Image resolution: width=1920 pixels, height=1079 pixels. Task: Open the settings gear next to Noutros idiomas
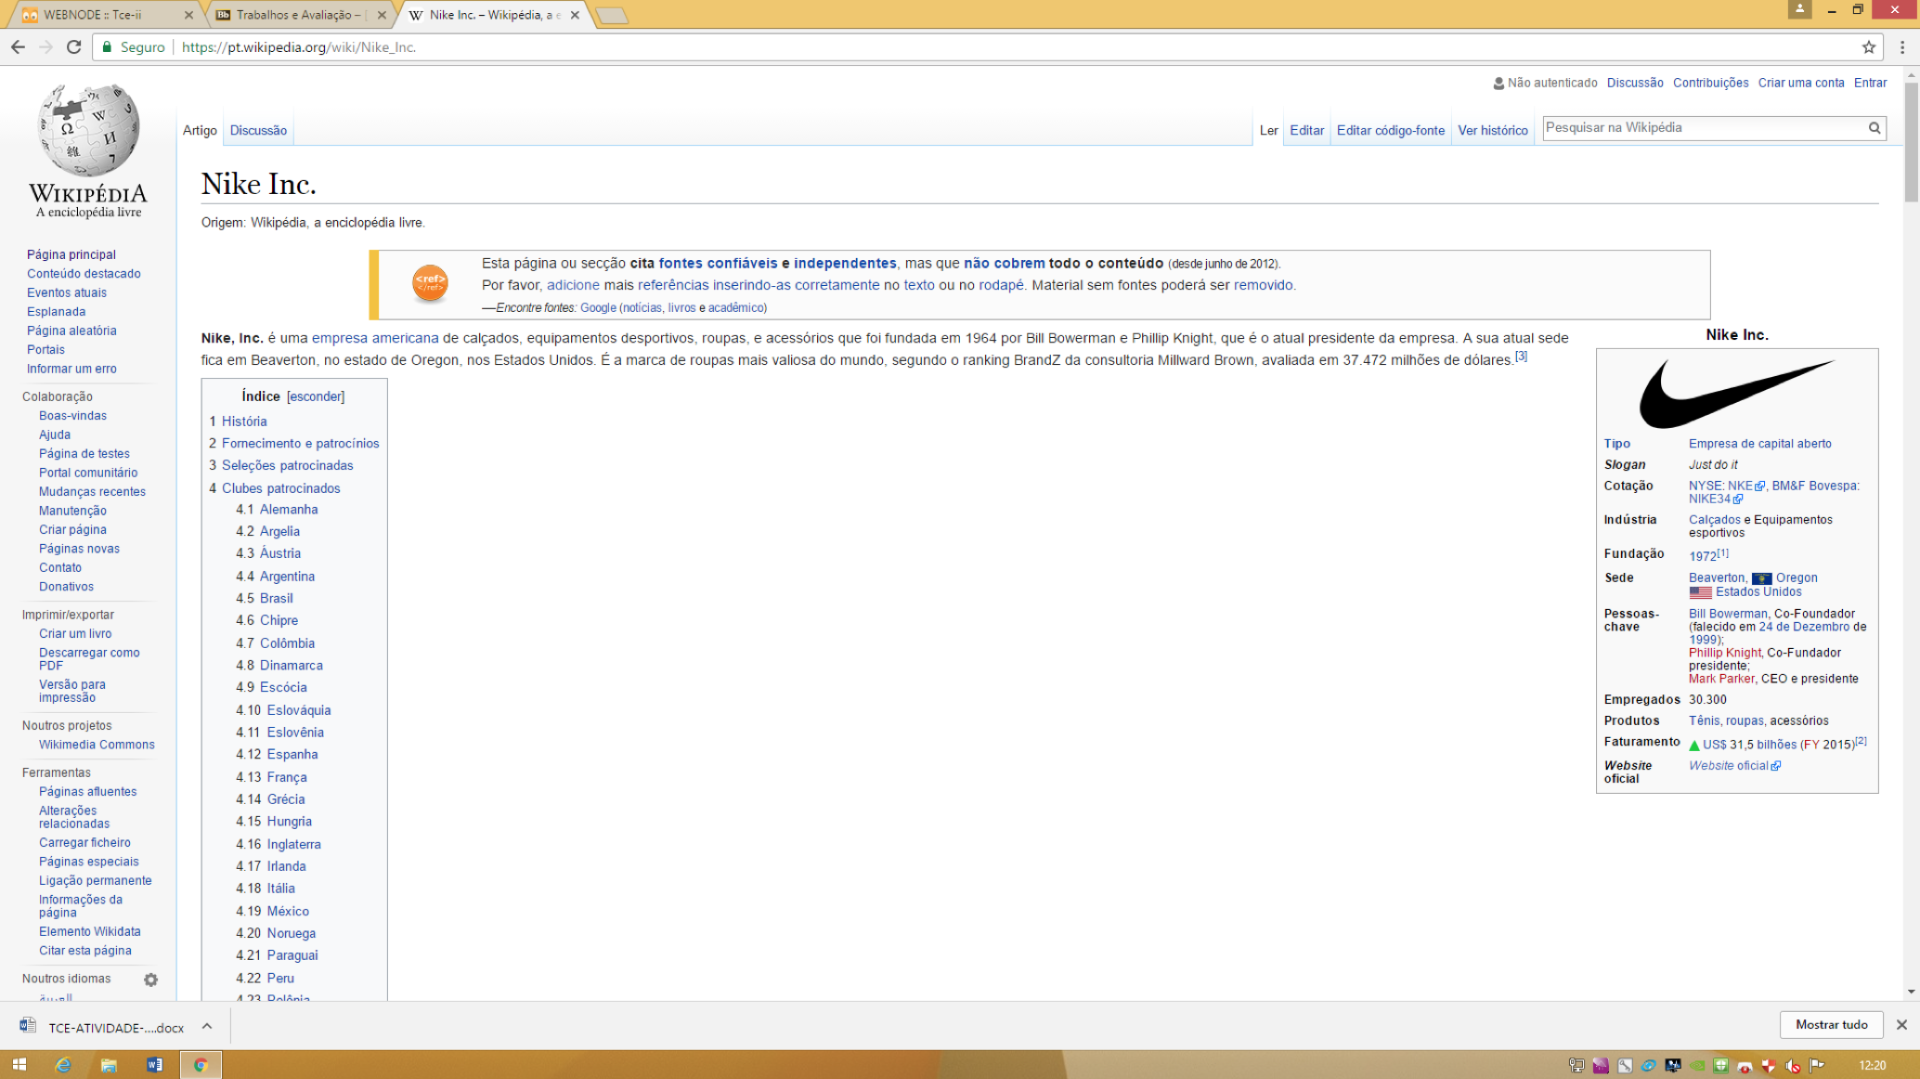151,979
